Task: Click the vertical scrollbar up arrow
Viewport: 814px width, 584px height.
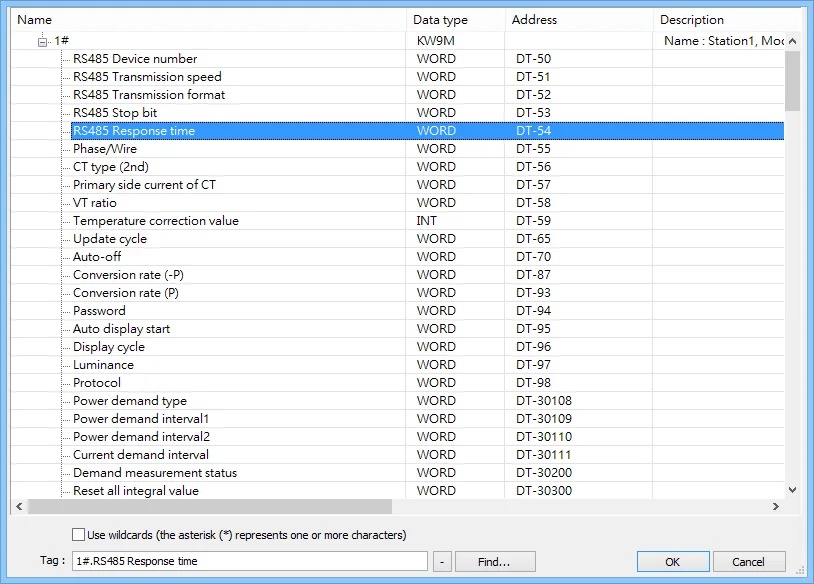Action: [x=792, y=41]
